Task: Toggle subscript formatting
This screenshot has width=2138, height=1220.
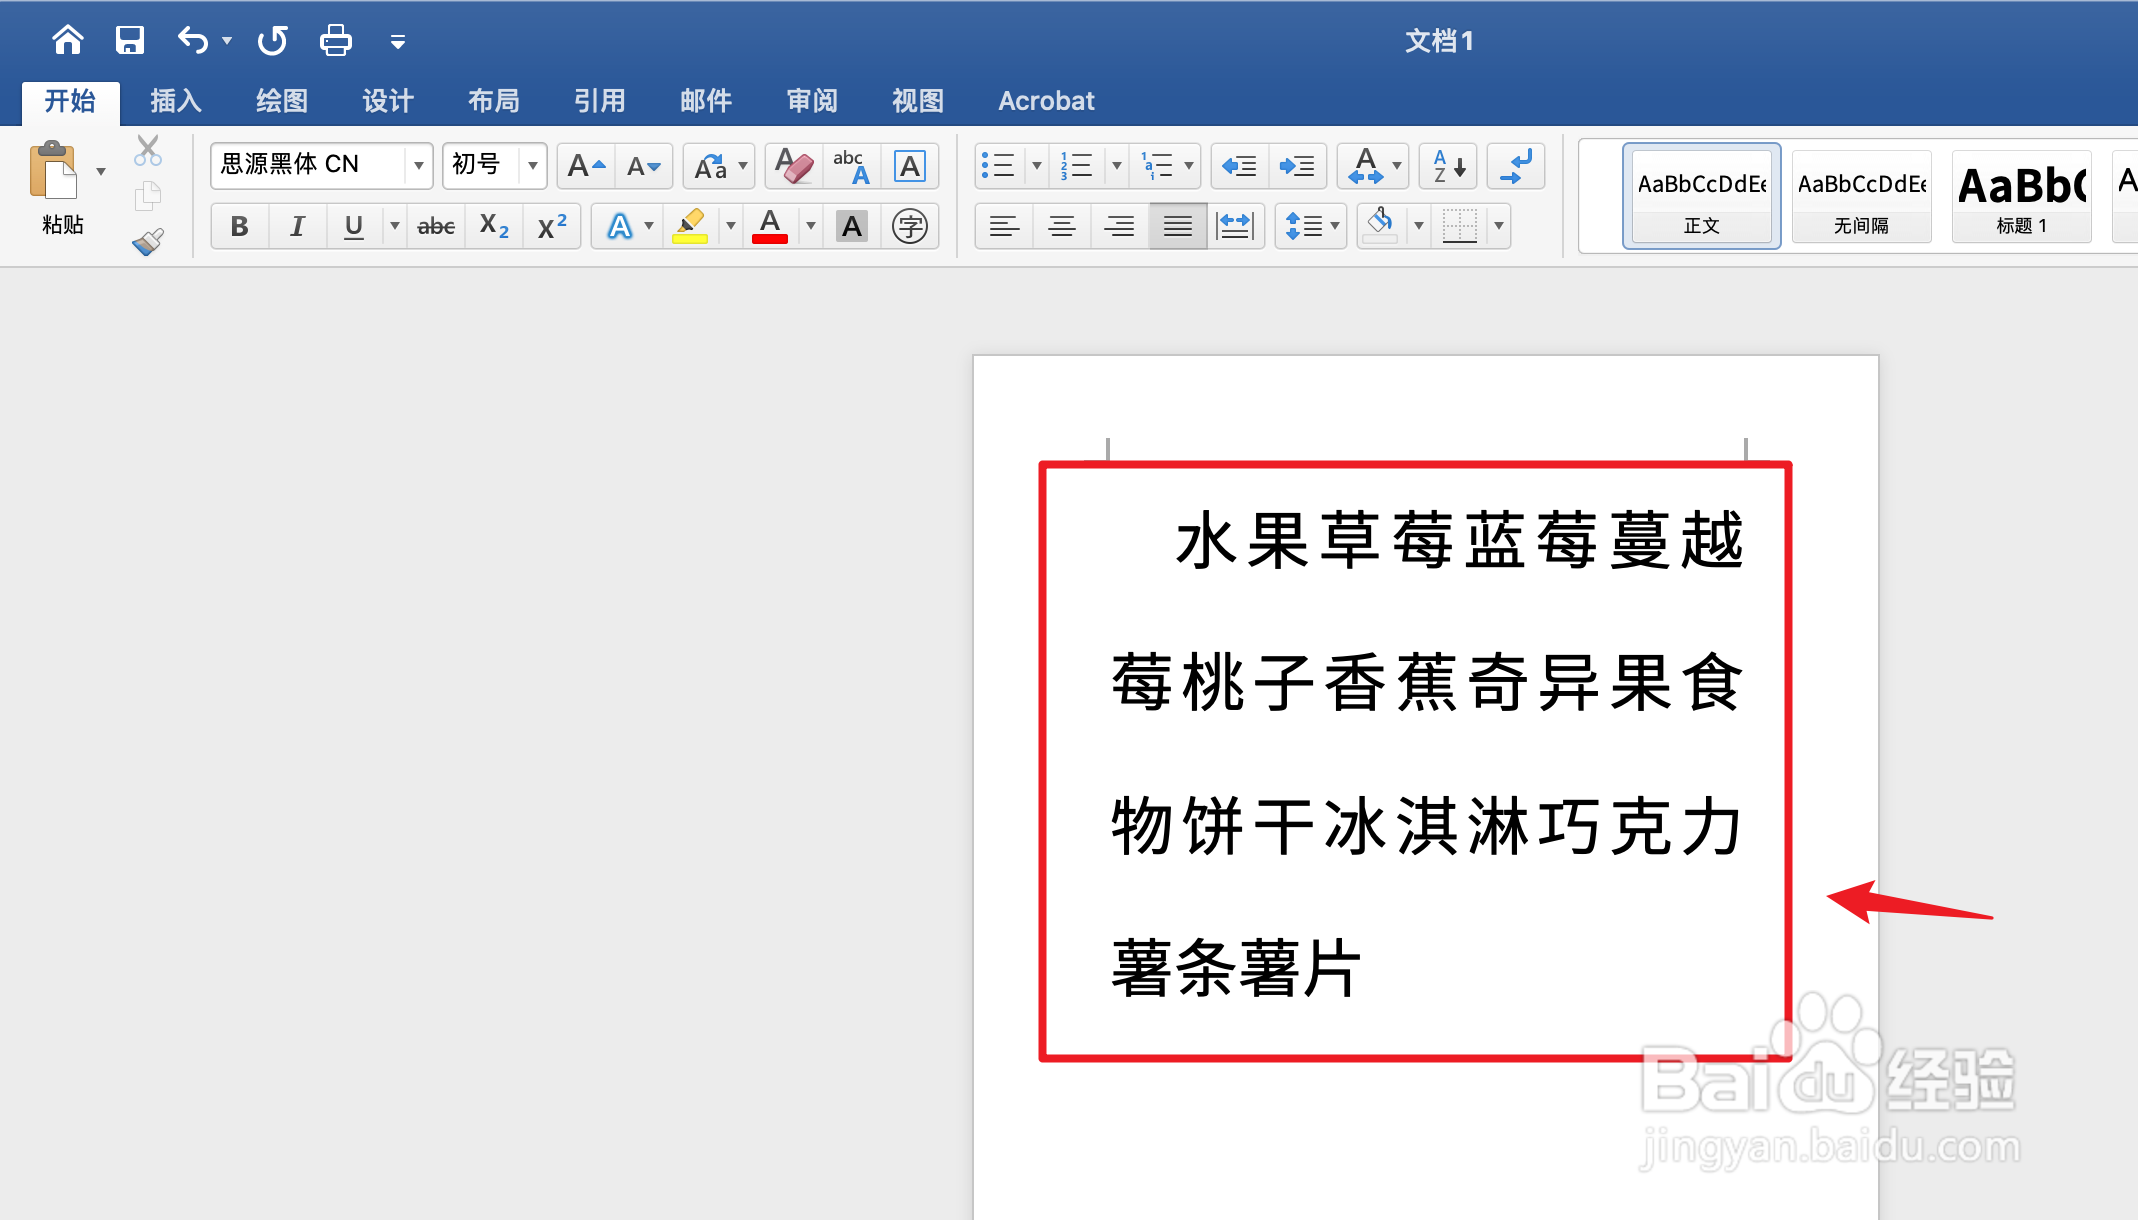Action: (494, 226)
